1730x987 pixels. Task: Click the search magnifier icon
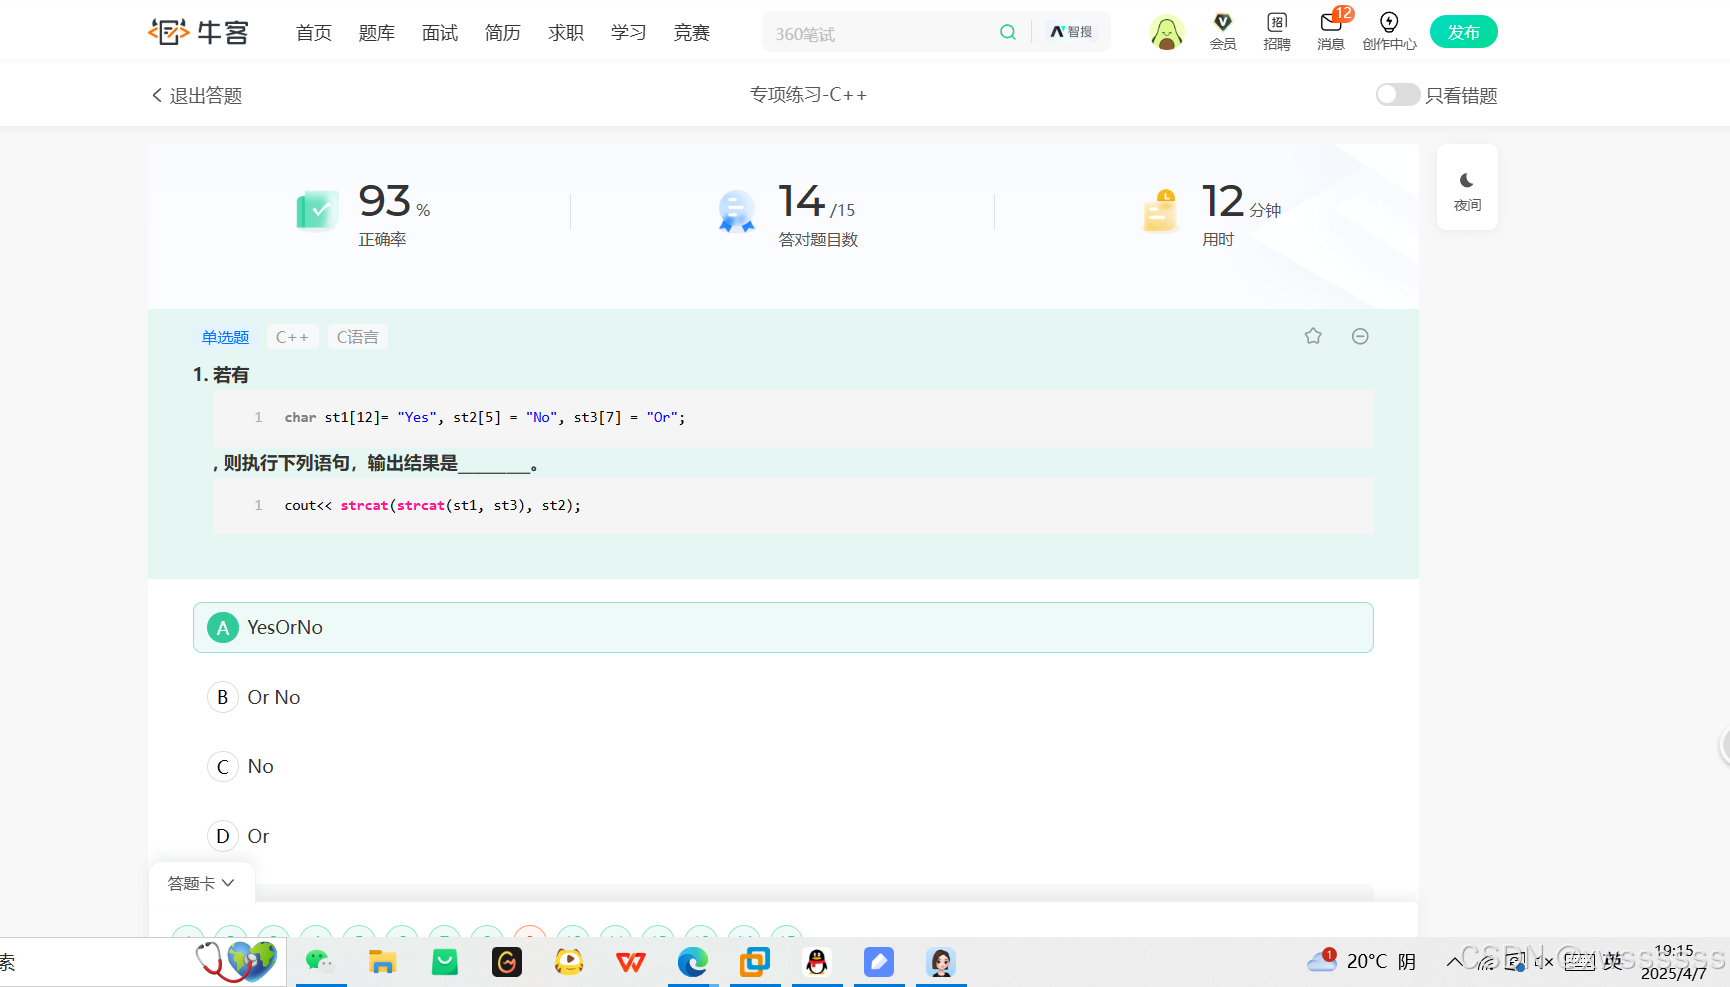pos(1008,32)
